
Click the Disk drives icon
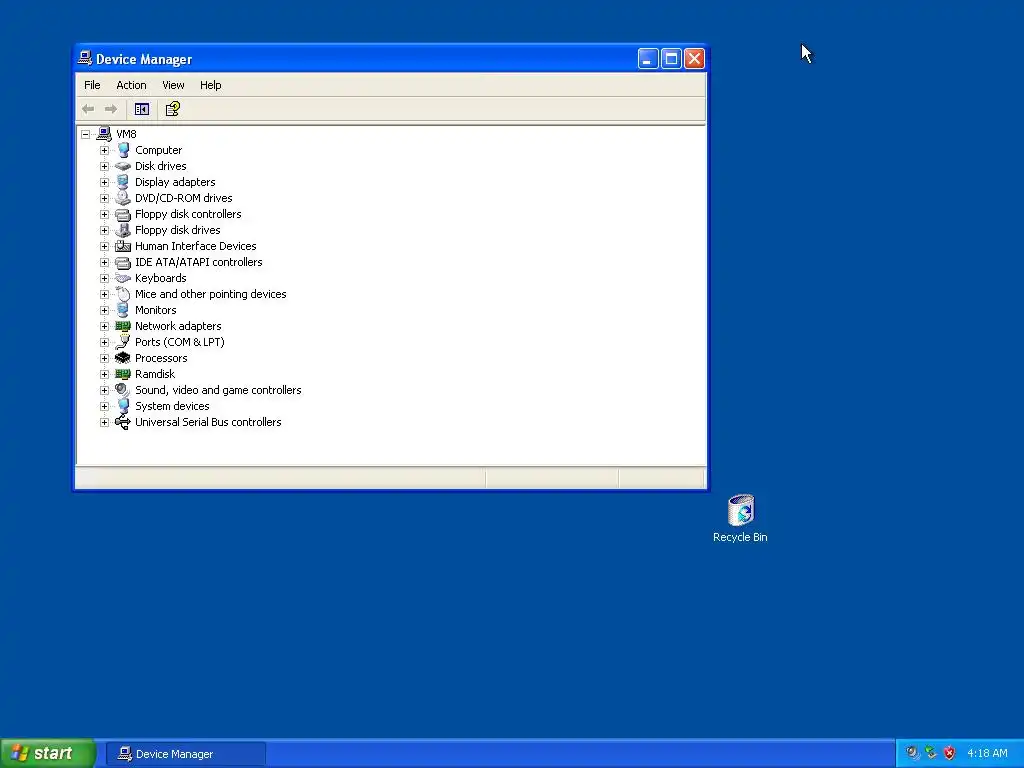pyautogui.click(x=123, y=166)
